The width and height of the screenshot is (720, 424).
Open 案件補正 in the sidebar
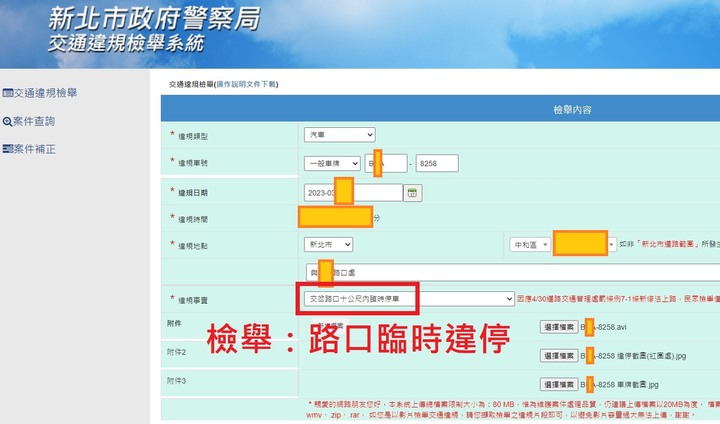pyautogui.click(x=34, y=149)
